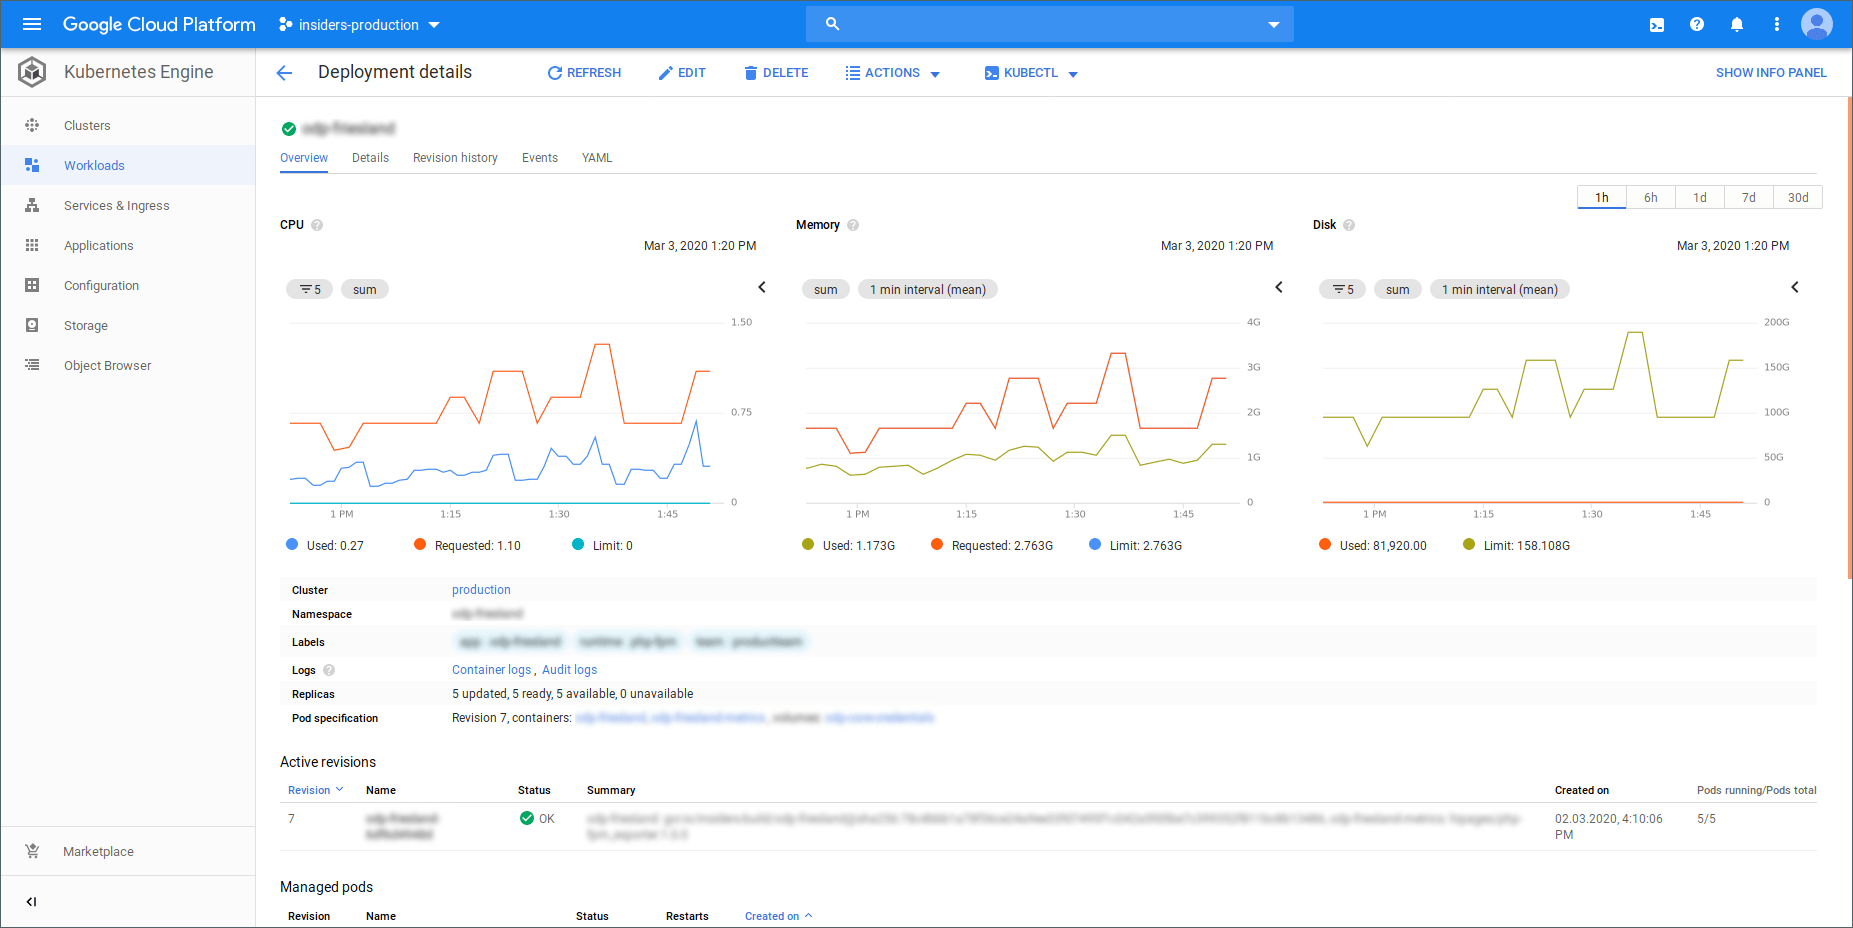Click the Storage sidebar icon
This screenshot has height=928, width=1853.
(x=32, y=325)
